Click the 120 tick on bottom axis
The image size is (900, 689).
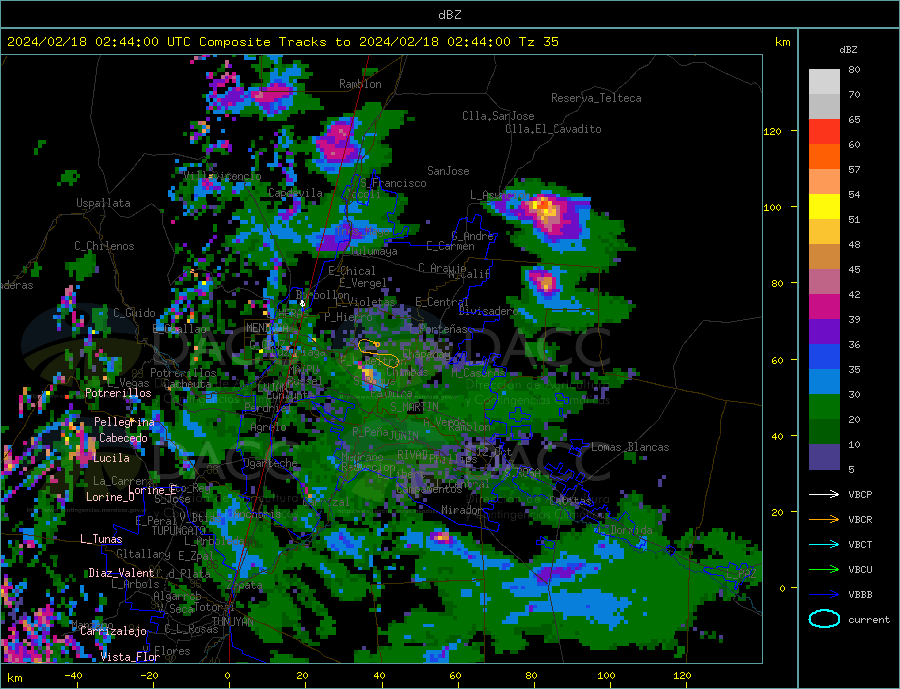tap(682, 675)
